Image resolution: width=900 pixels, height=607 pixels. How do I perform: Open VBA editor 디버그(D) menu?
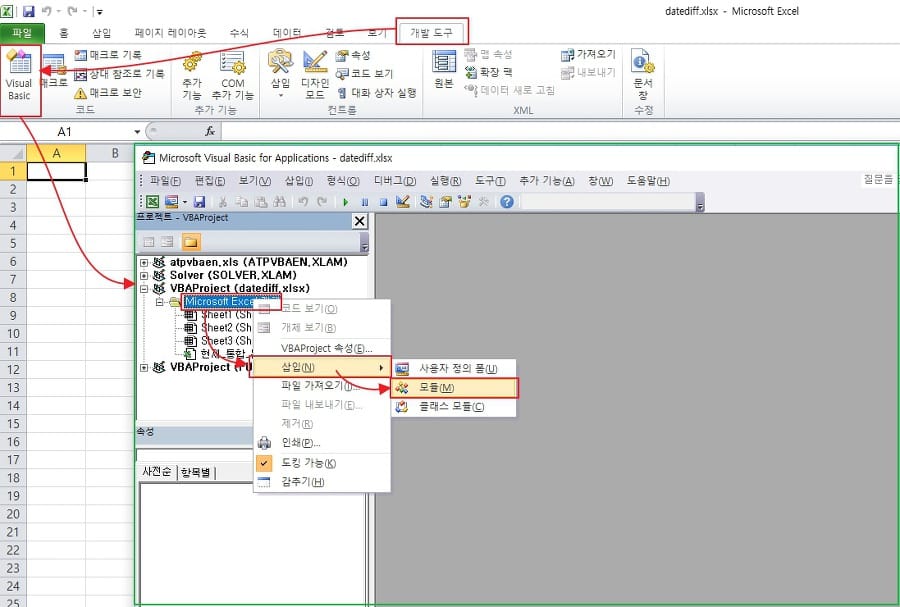pyautogui.click(x=394, y=181)
